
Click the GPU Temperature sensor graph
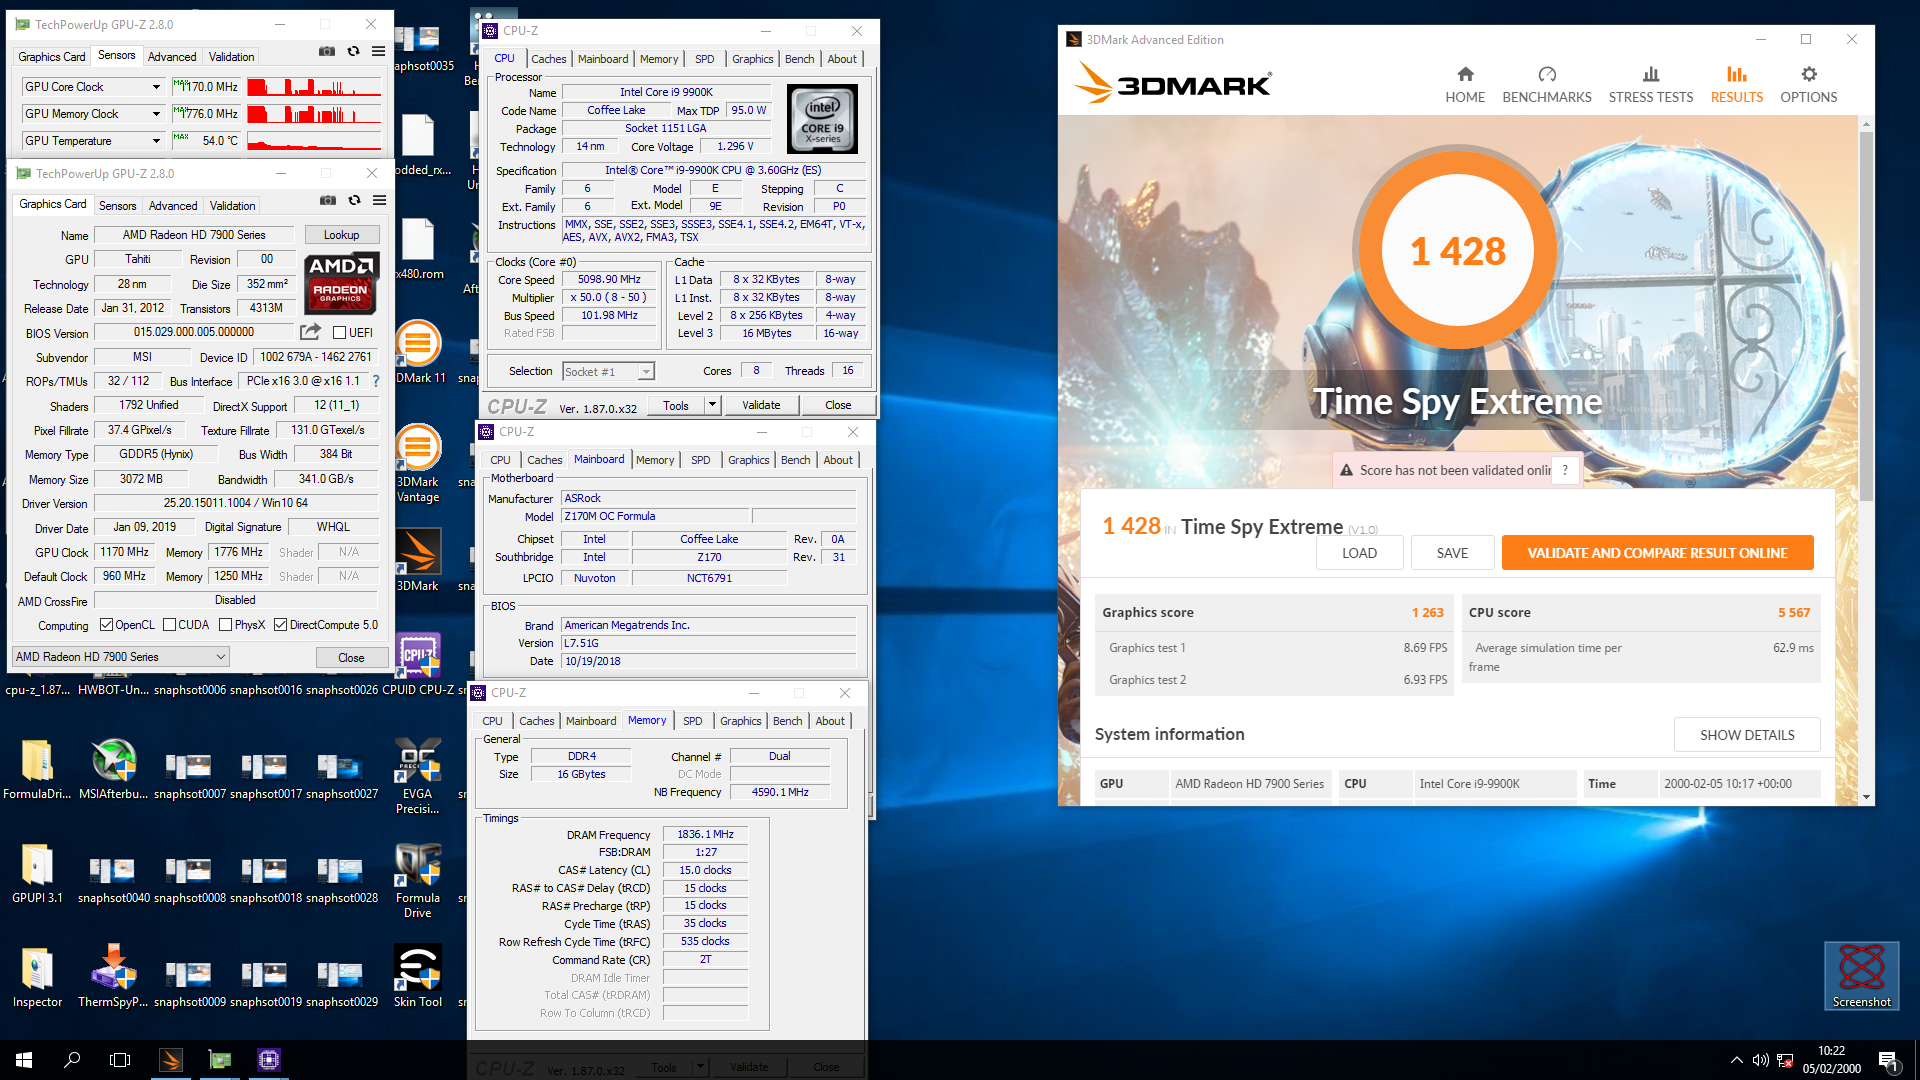(x=314, y=141)
